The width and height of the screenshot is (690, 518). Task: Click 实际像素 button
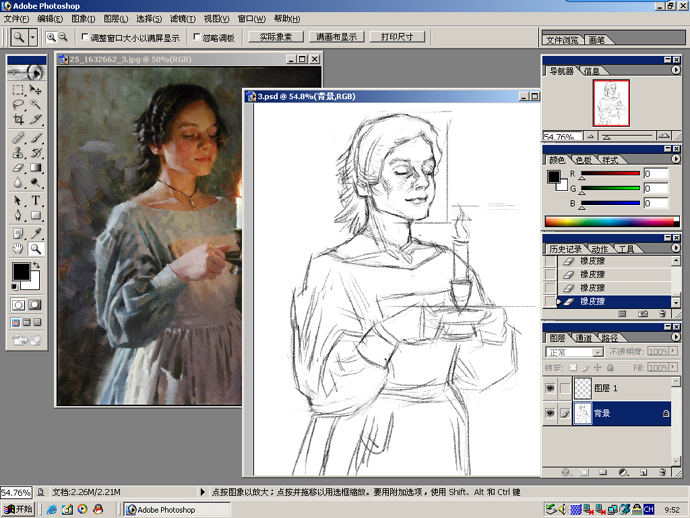tap(275, 37)
